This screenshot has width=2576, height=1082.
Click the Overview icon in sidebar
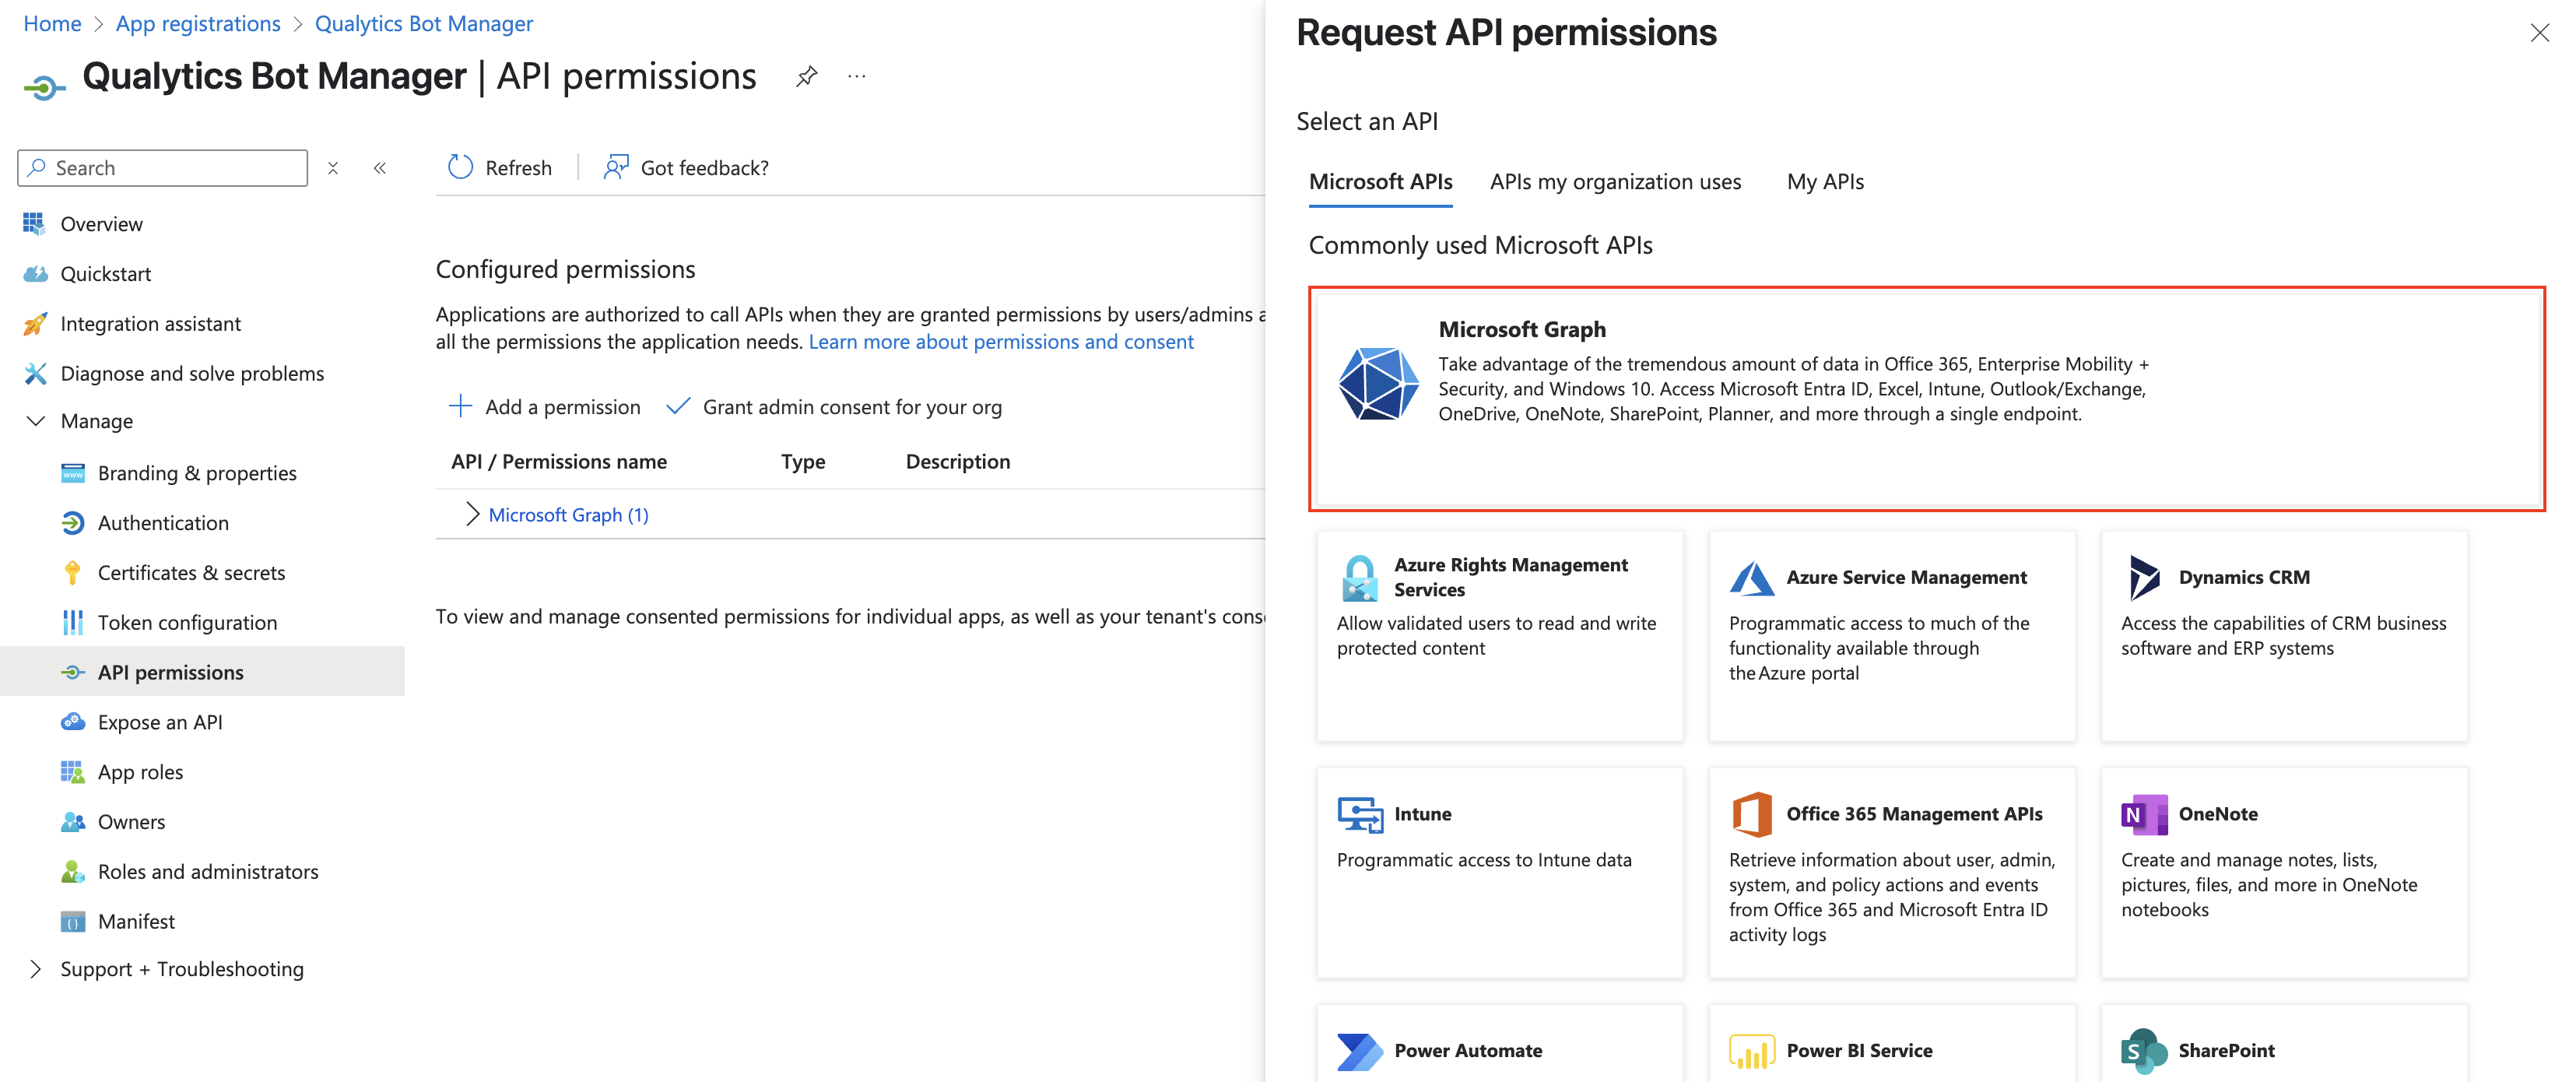click(x=35, y=224)
